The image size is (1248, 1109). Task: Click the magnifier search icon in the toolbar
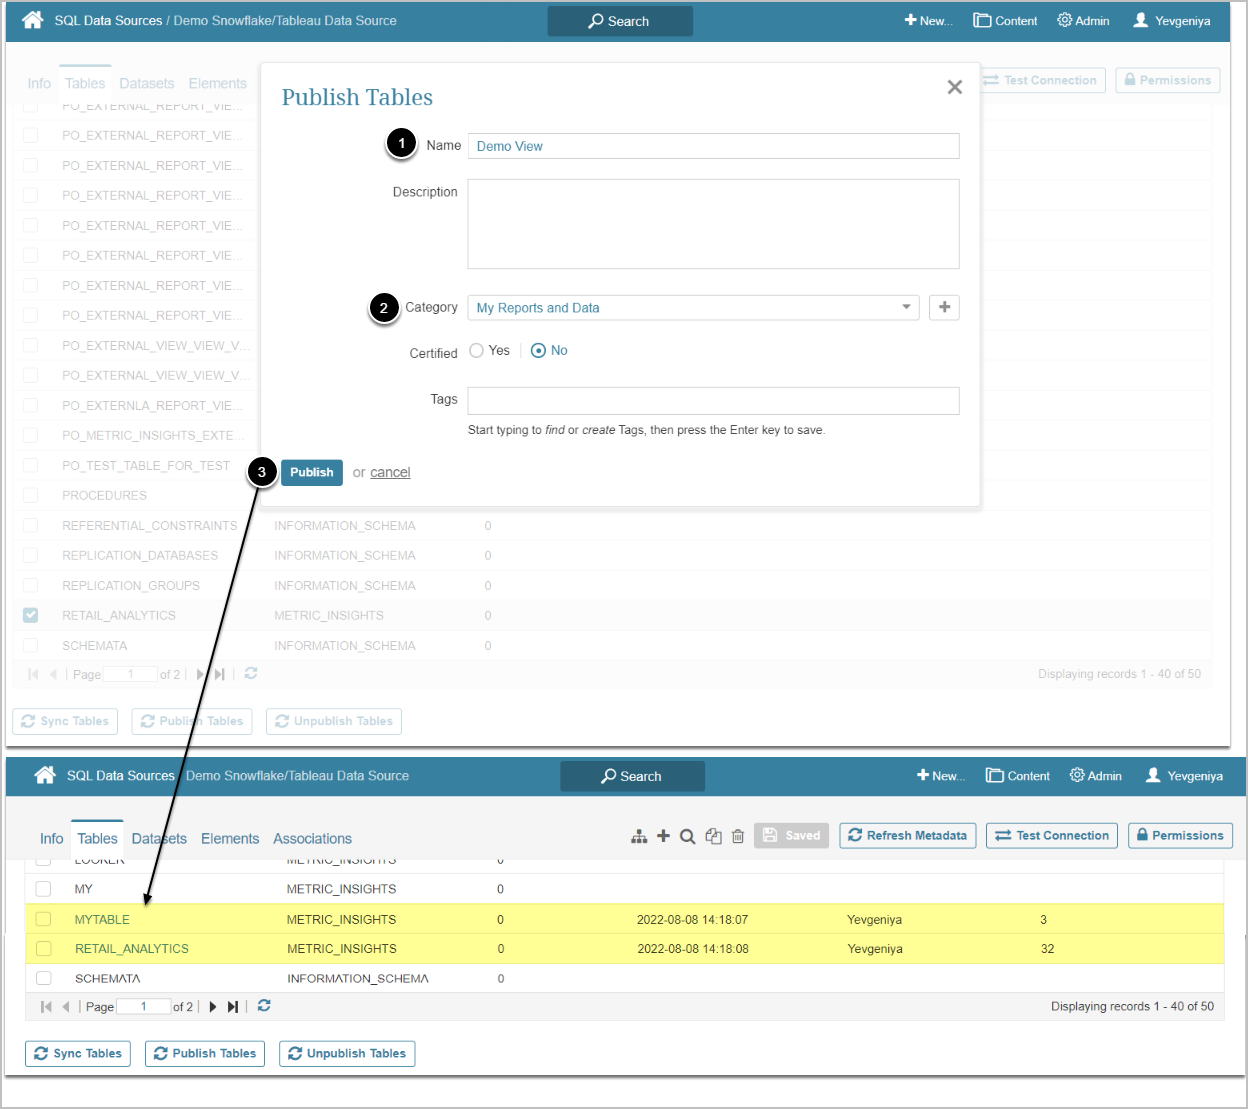click(688, 836)
